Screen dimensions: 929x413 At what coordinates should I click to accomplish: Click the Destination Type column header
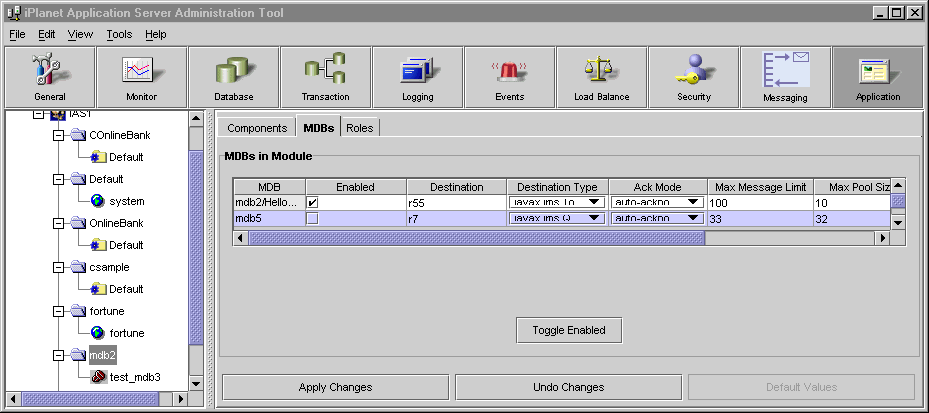[558, 187]
